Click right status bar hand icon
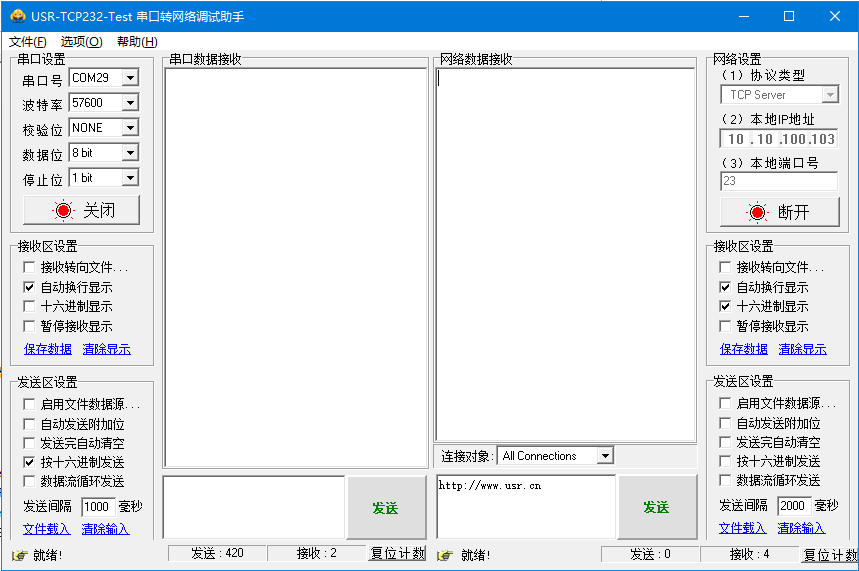 pos(445,555)
